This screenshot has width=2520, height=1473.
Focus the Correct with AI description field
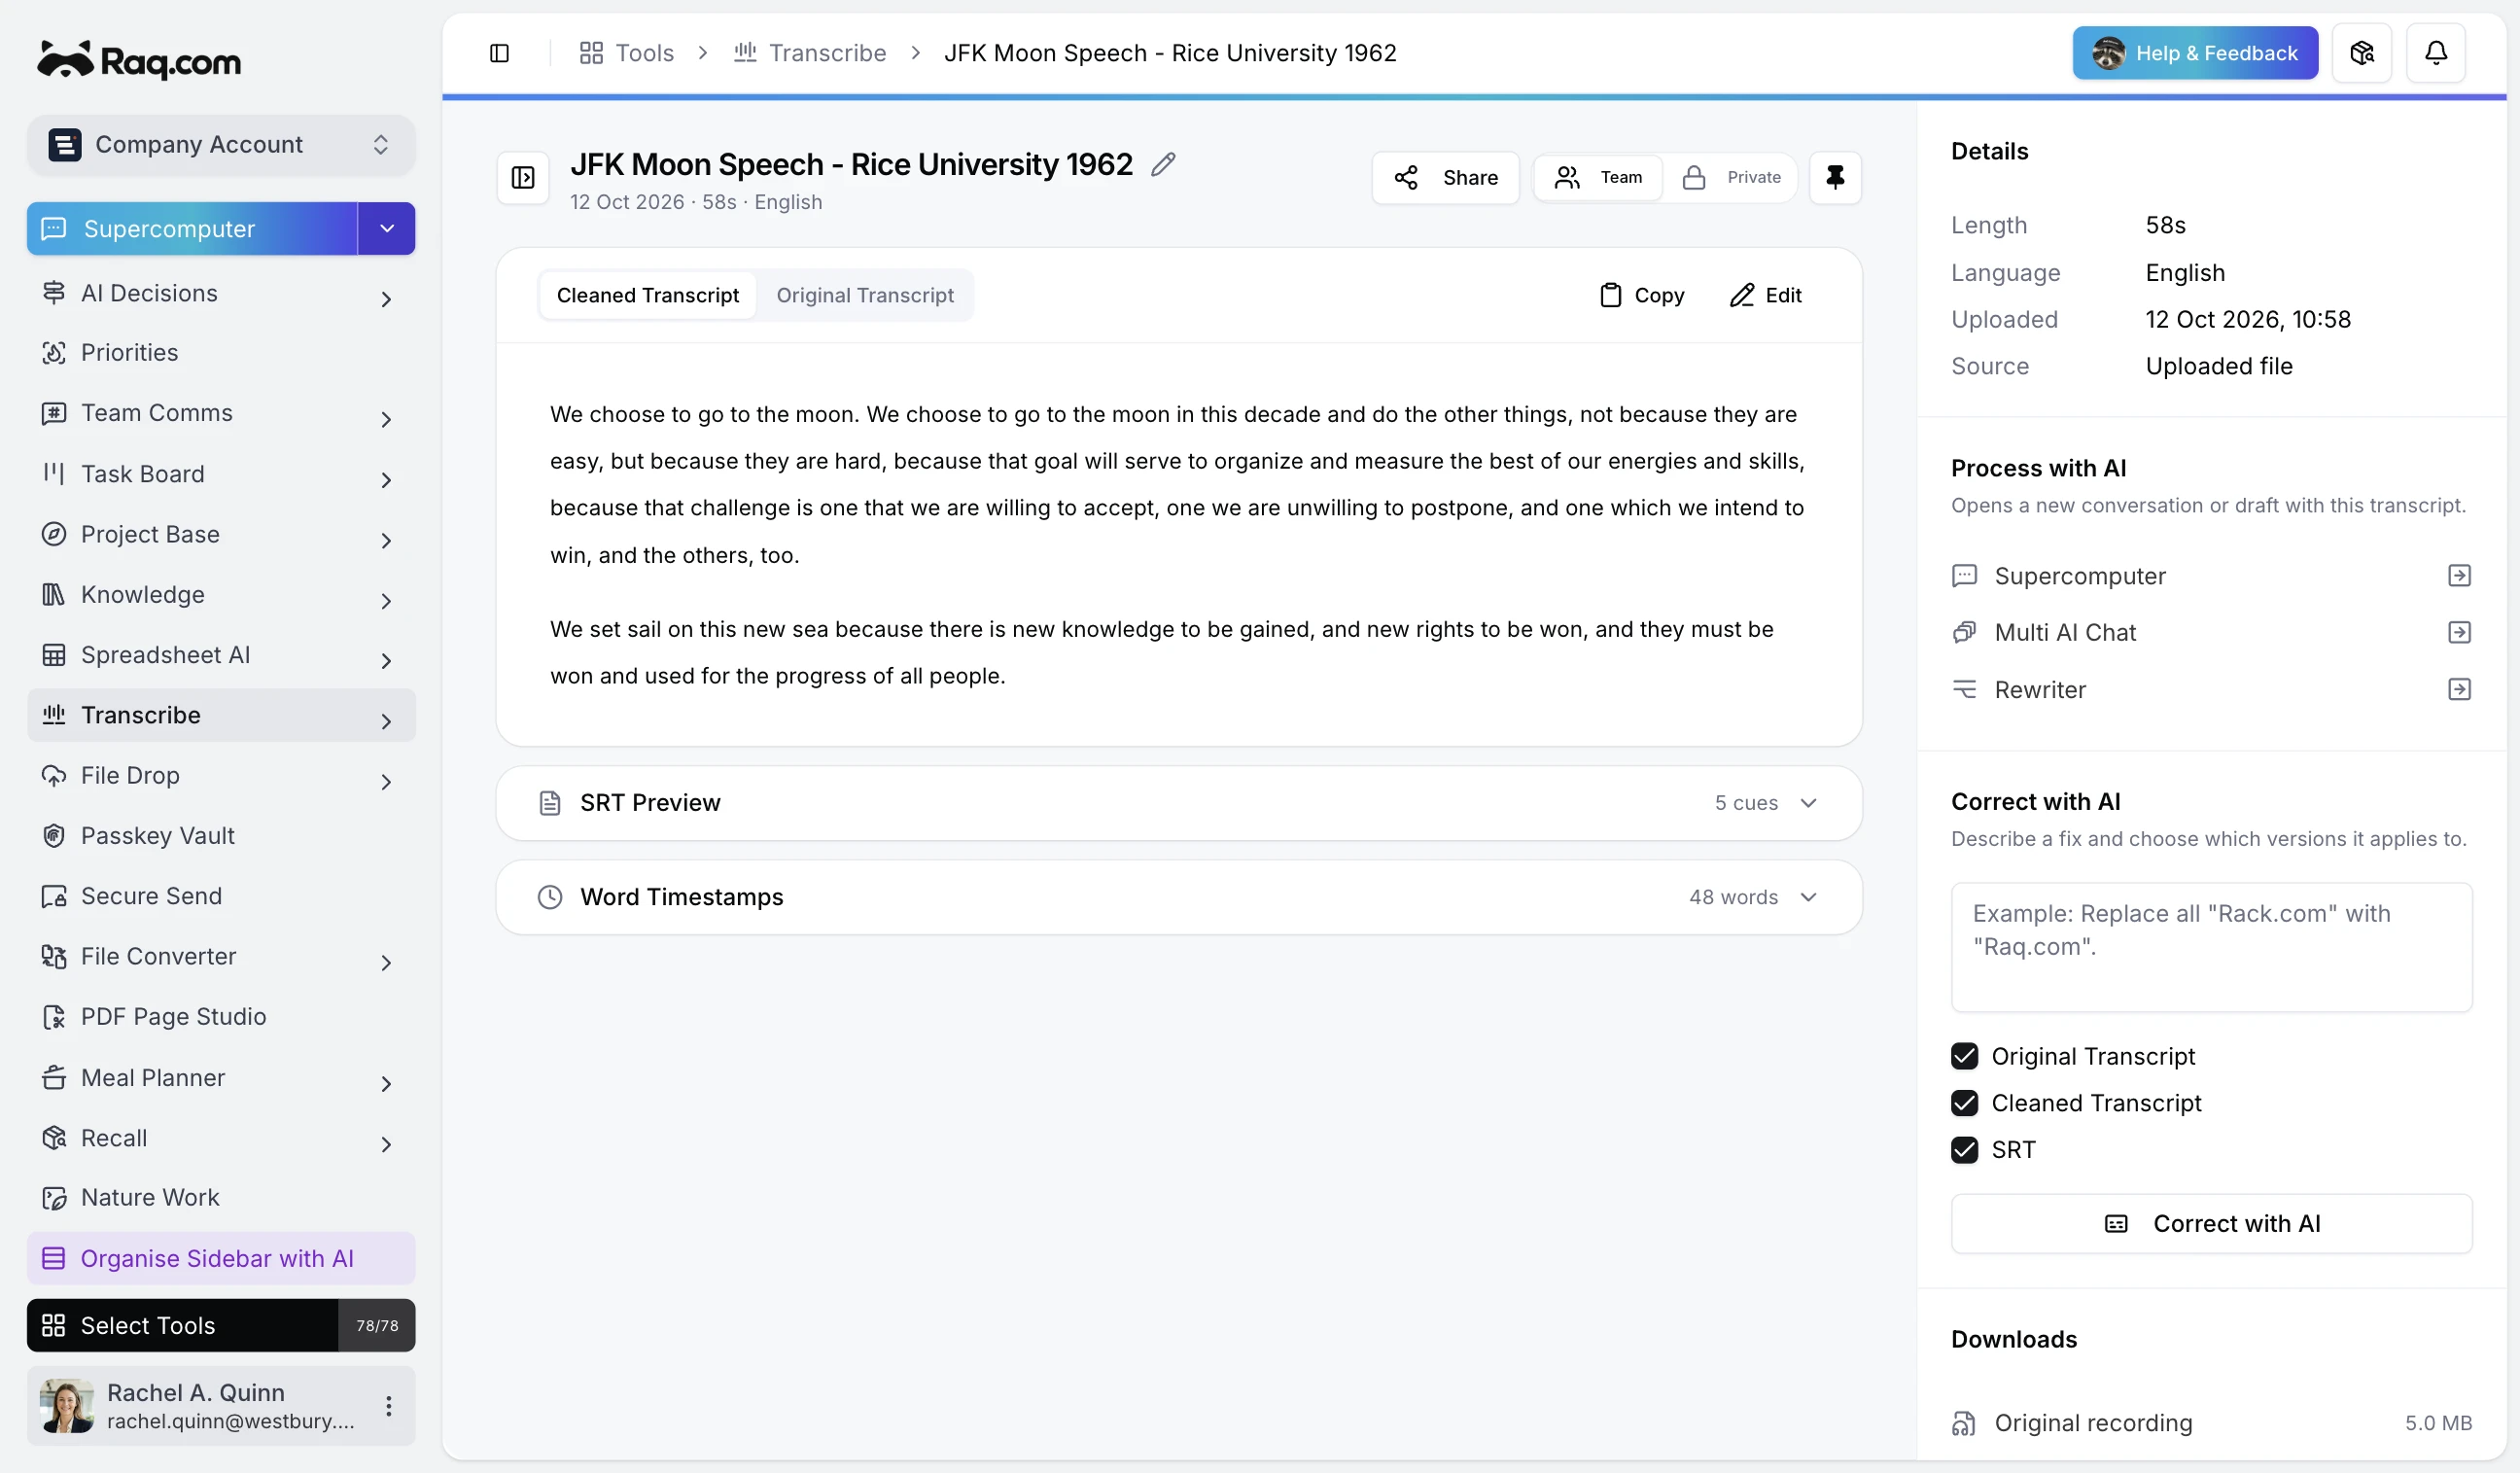pos(2211,946)
